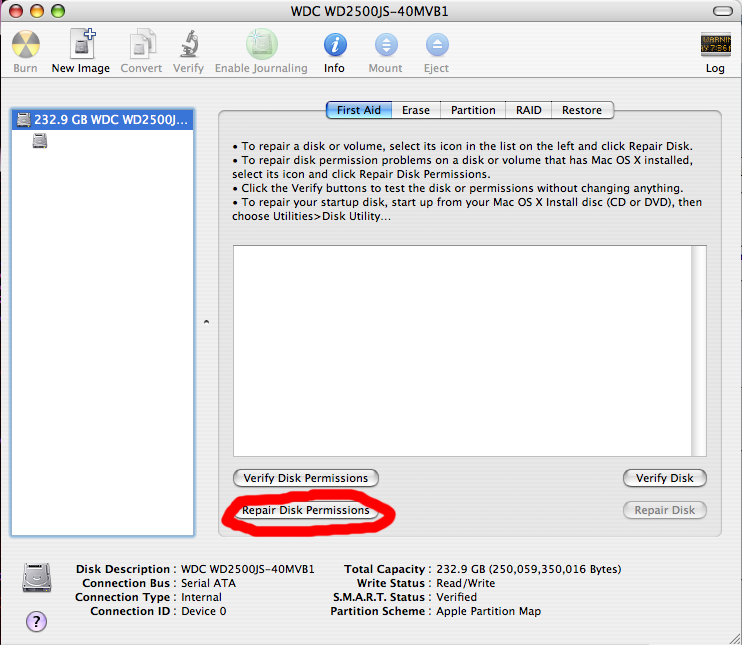Click the Repair Disk button
This screenshot has width=742, height=645.
(665, 510)
